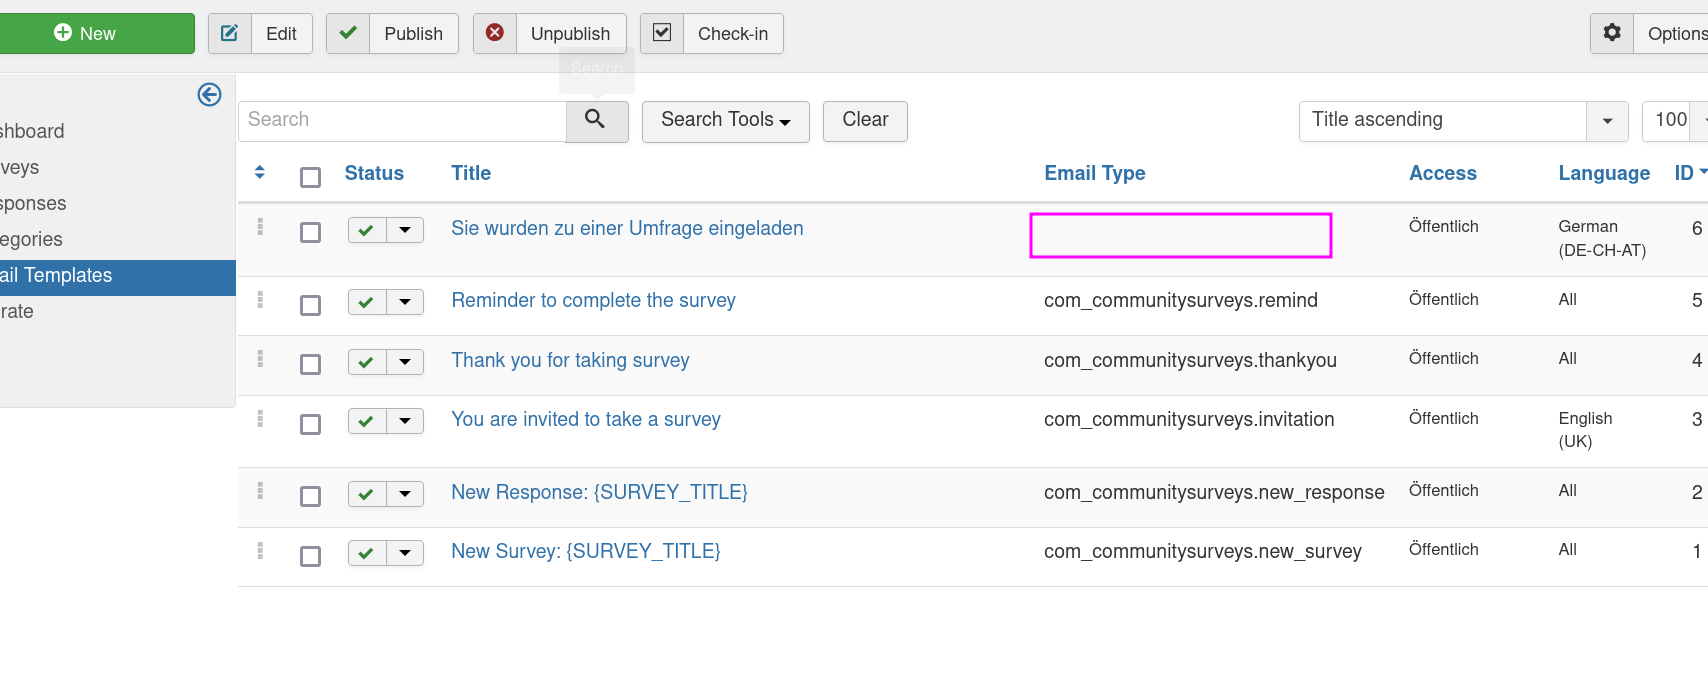Check the select-all checkbox in header
The height and width of the screenshot is (684, 1708).
coord(311,177)
